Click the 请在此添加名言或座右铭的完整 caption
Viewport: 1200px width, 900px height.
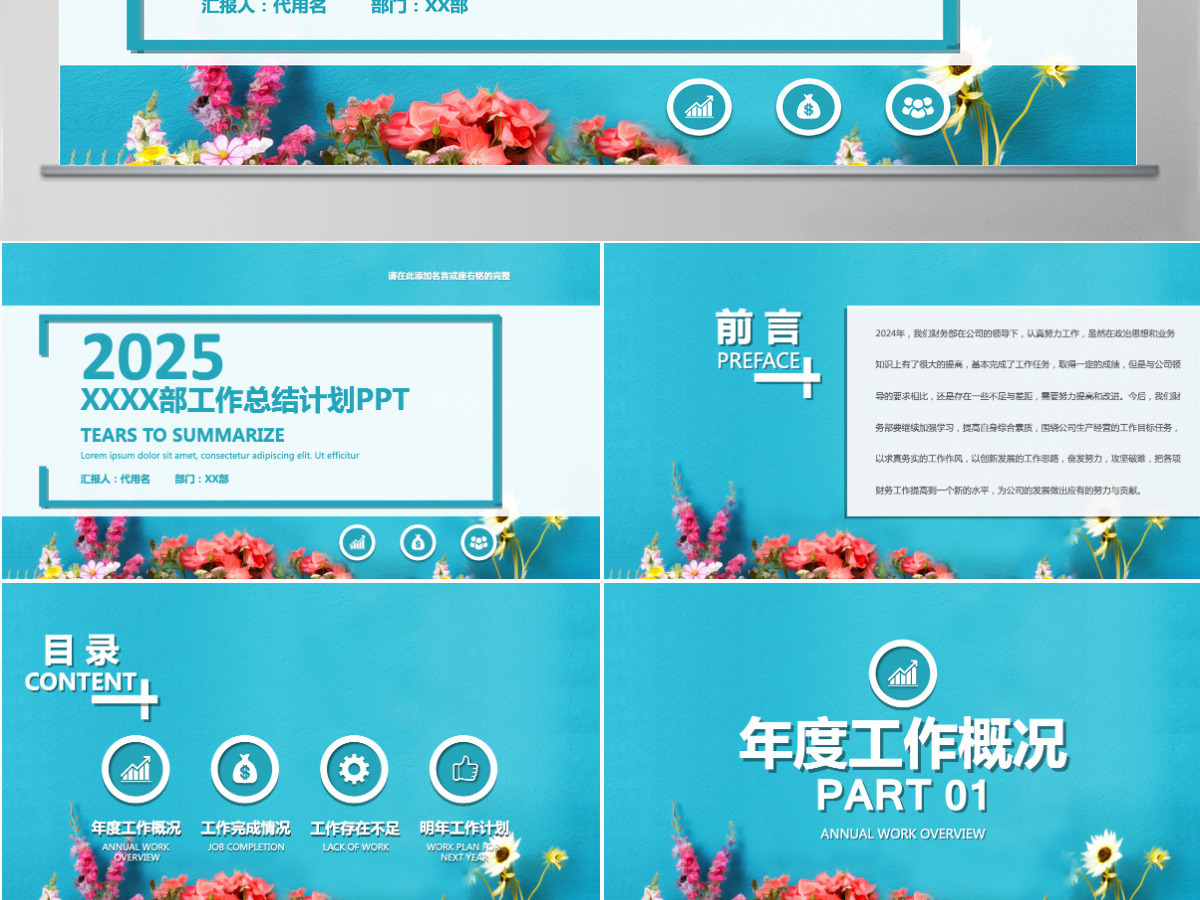click(x=449, y=276)
